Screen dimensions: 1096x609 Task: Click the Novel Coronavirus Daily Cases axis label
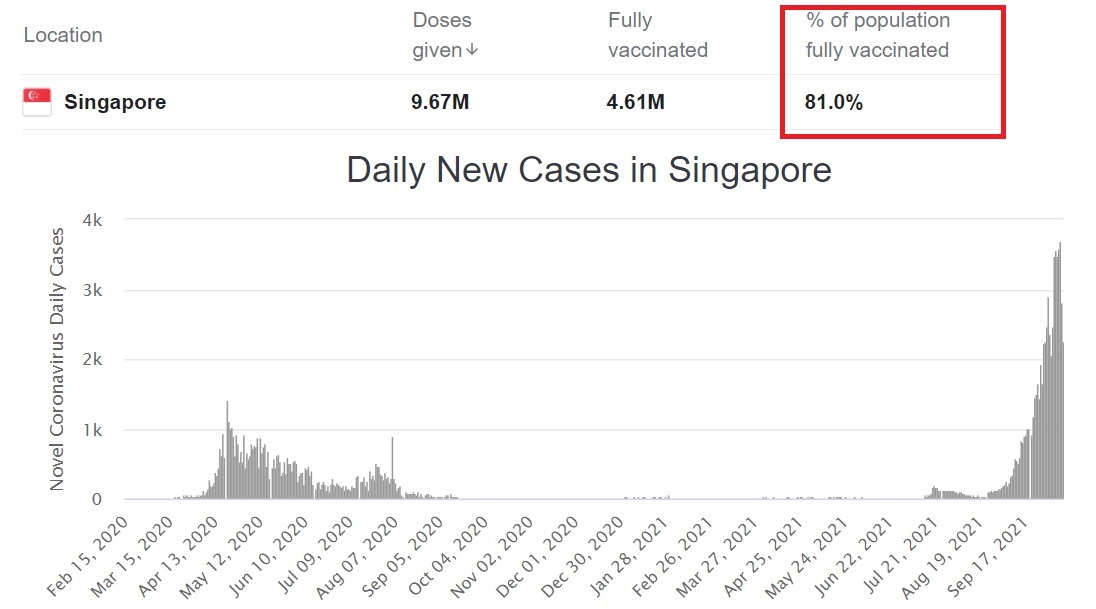pos(57,359)
